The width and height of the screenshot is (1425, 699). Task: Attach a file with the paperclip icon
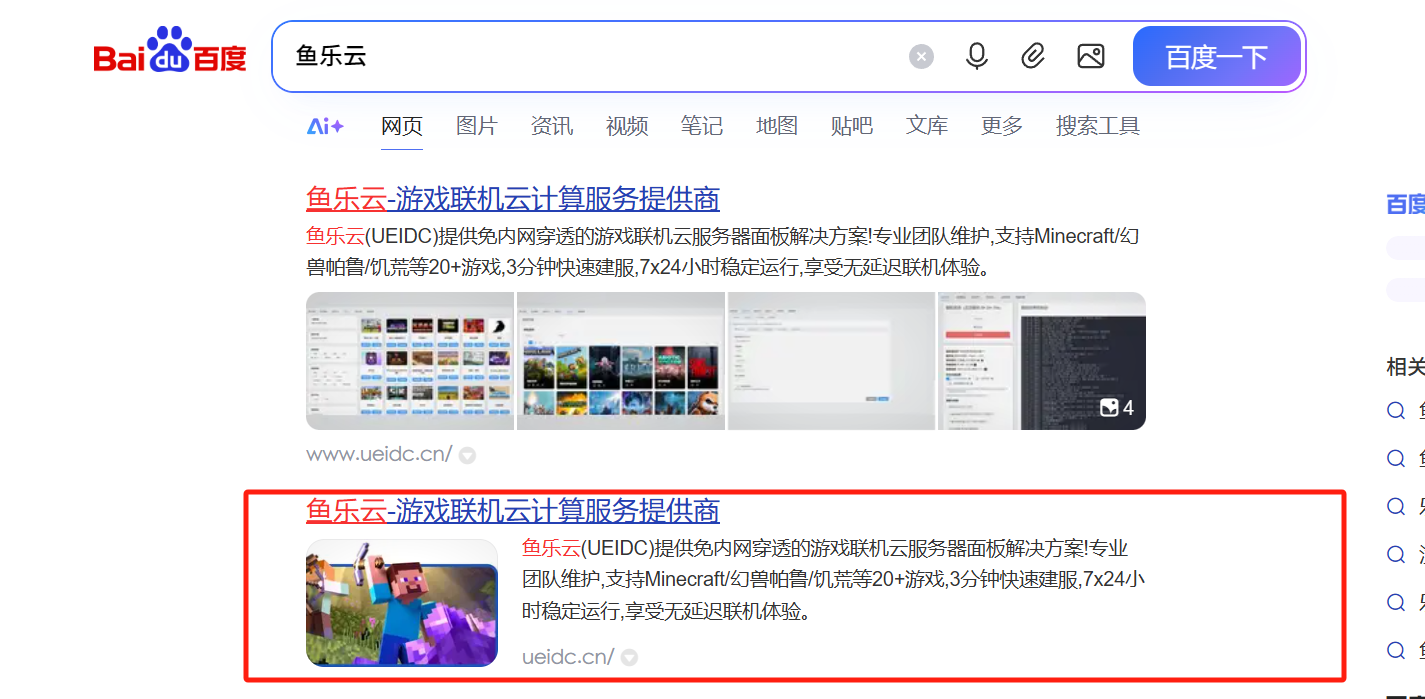tap(1033, 56)
